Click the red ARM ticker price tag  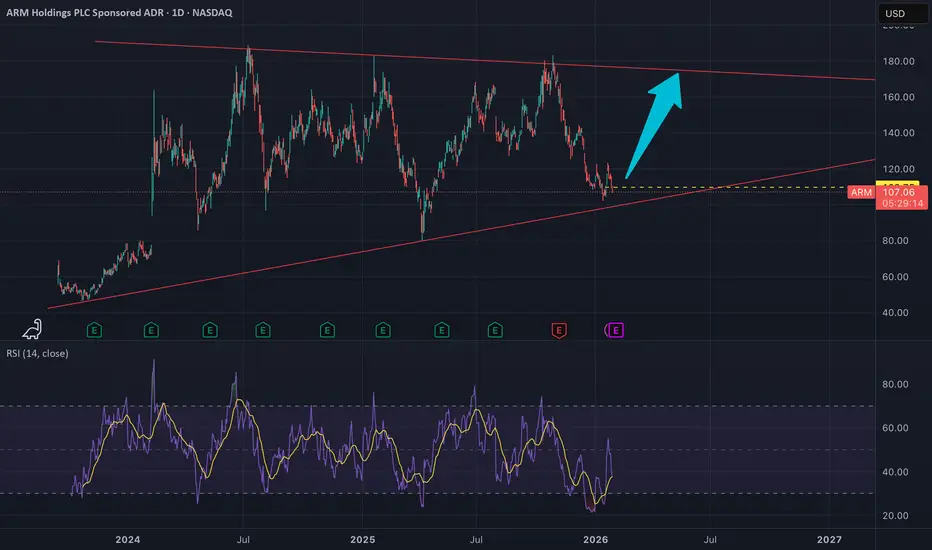pyautogui.click(x=861, y=192)
